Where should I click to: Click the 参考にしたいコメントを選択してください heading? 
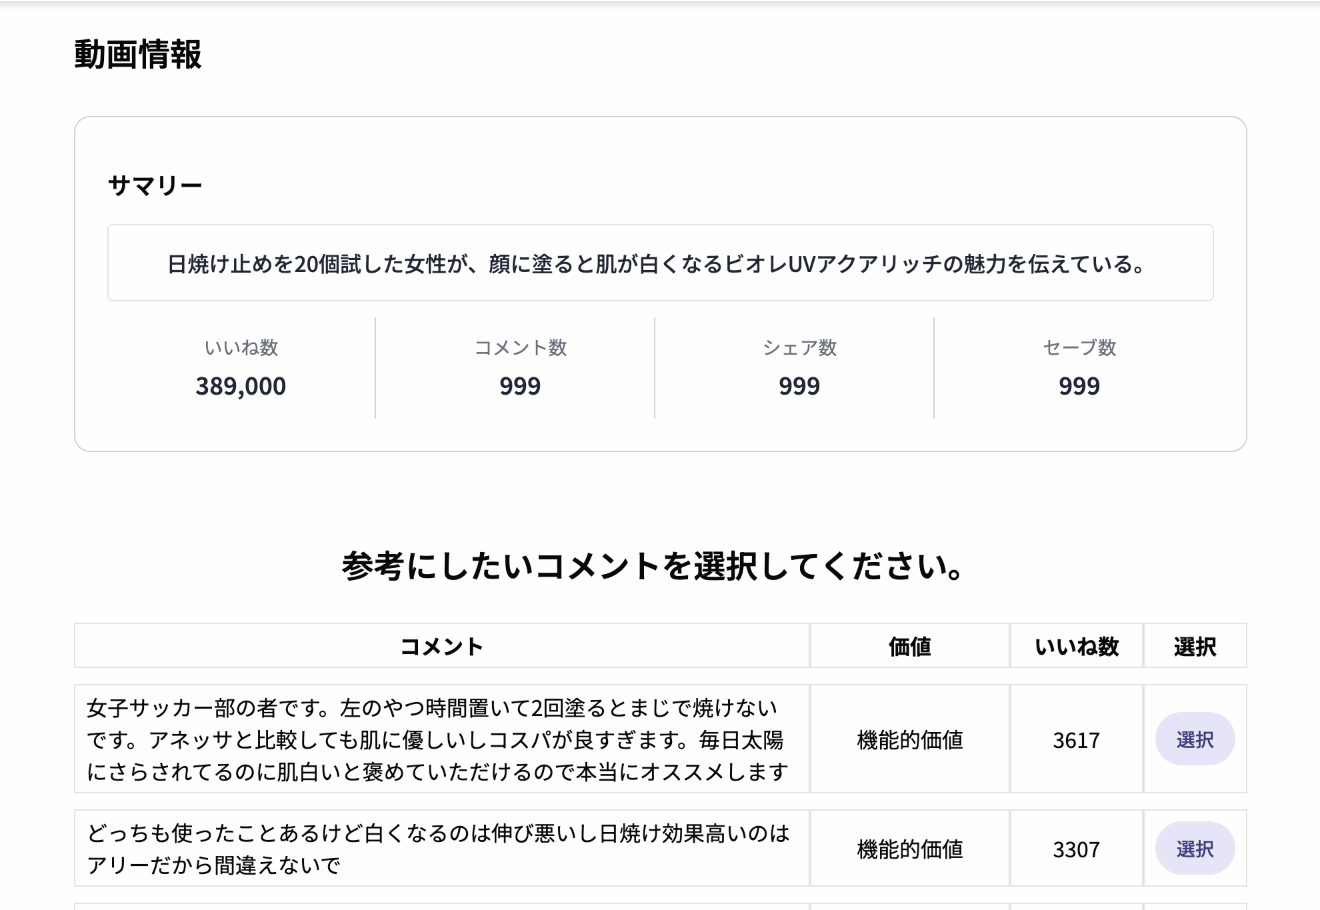point(655,566)
